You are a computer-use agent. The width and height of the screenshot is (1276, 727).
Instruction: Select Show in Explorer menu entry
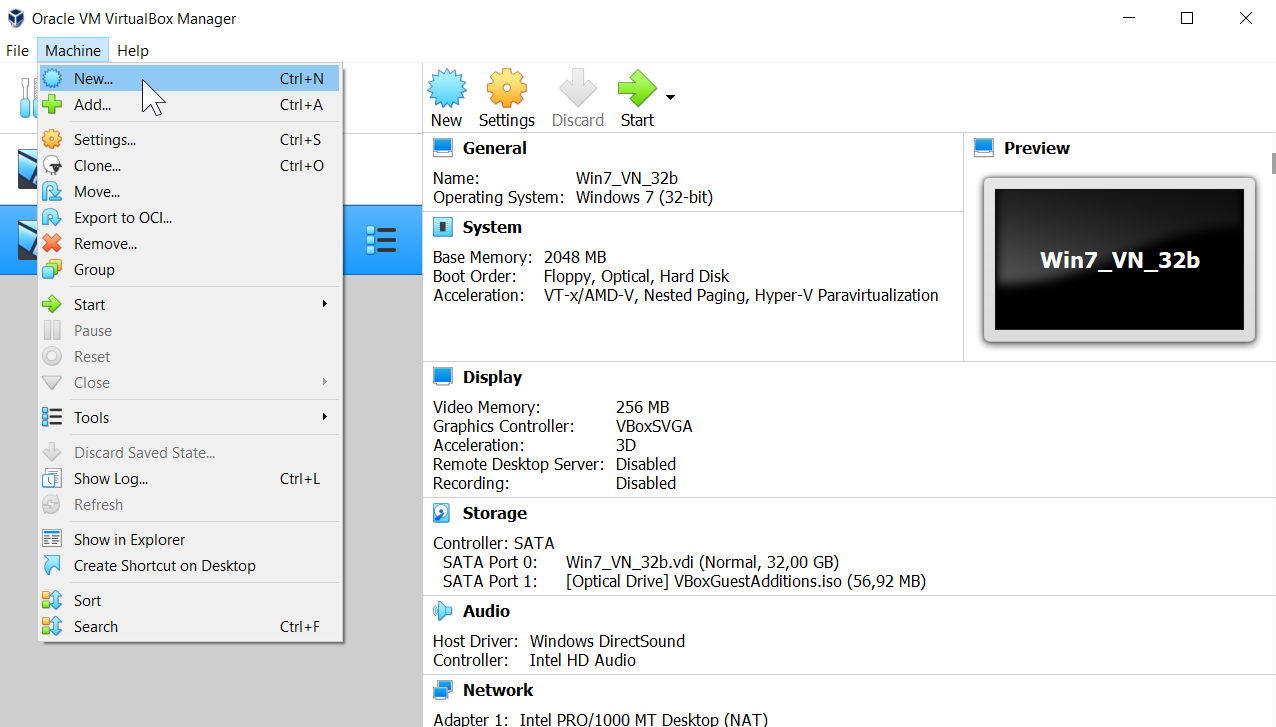[190, 540]
